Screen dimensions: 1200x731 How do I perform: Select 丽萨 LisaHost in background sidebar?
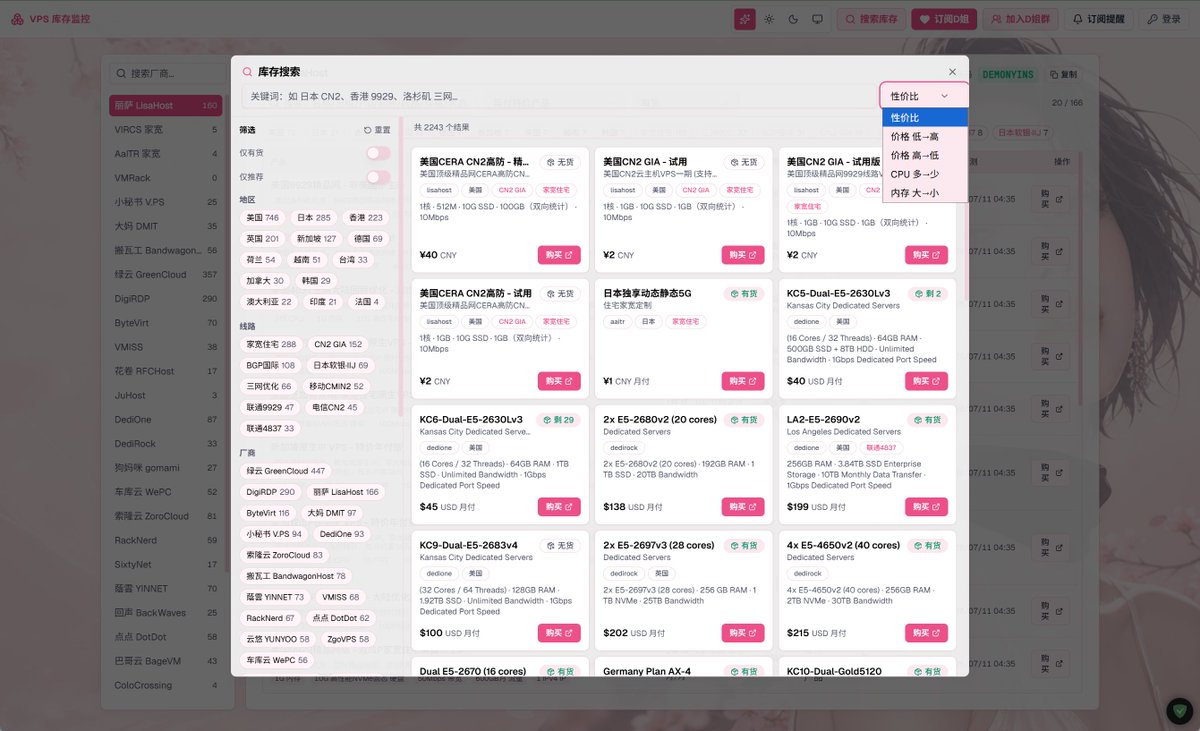[166, 105]
